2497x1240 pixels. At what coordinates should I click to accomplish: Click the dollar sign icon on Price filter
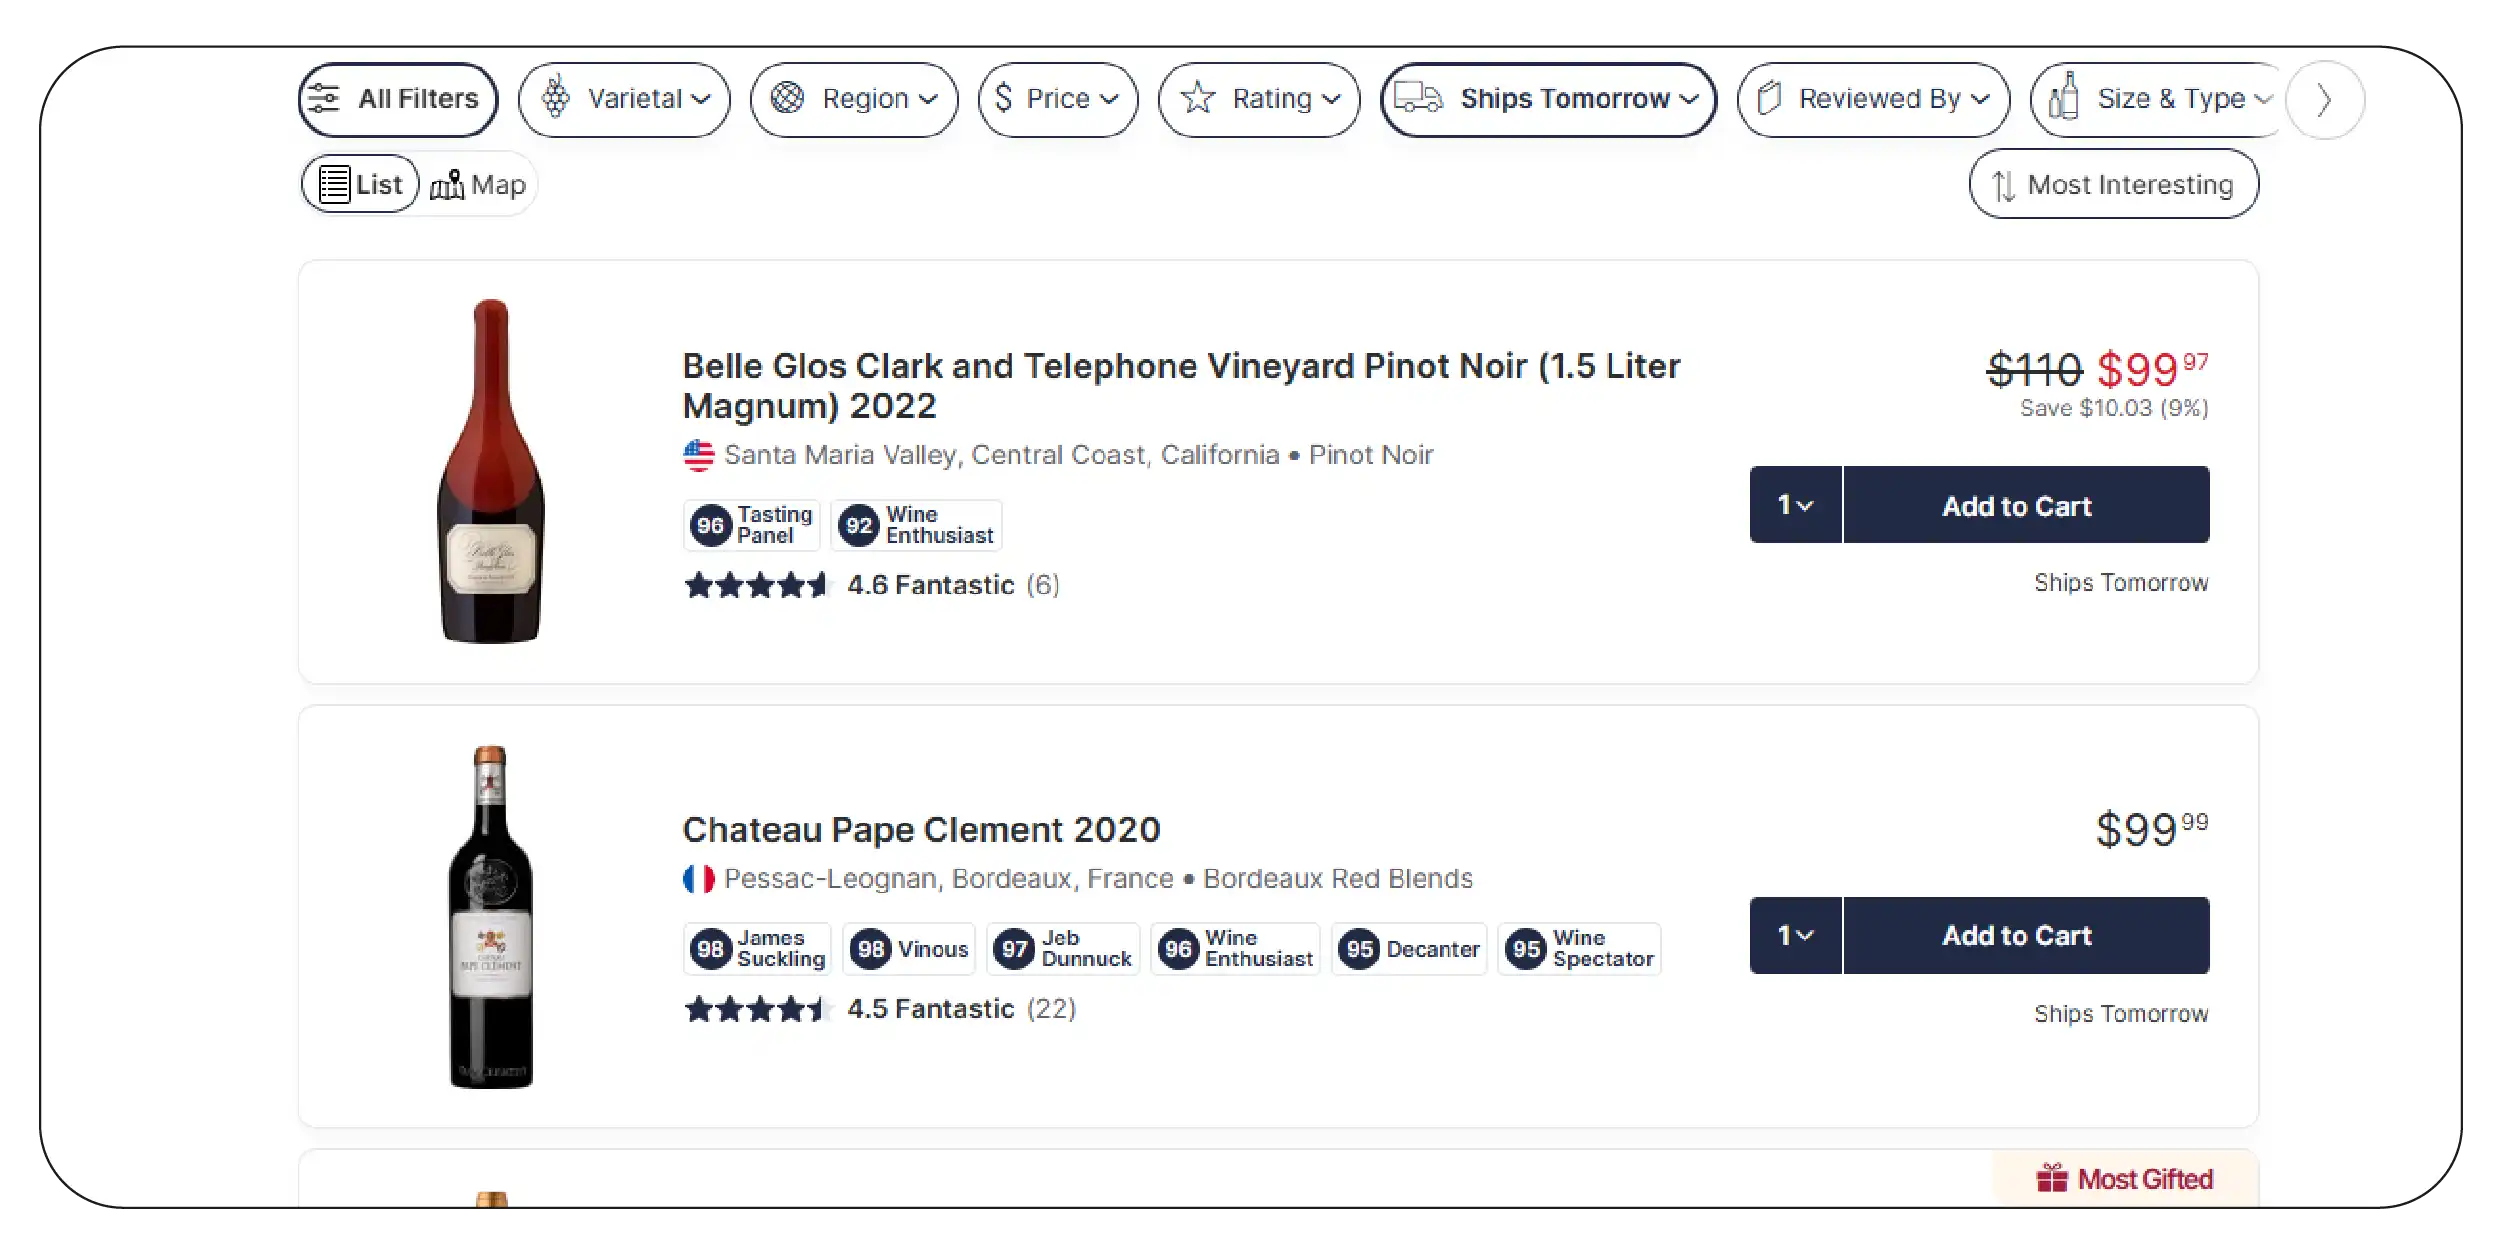pos(1004,98)
